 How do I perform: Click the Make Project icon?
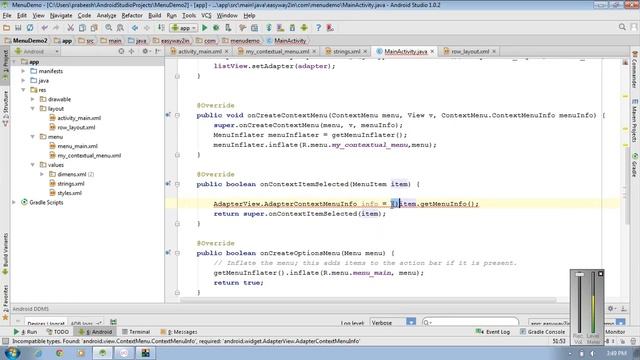tap(161, 28)
